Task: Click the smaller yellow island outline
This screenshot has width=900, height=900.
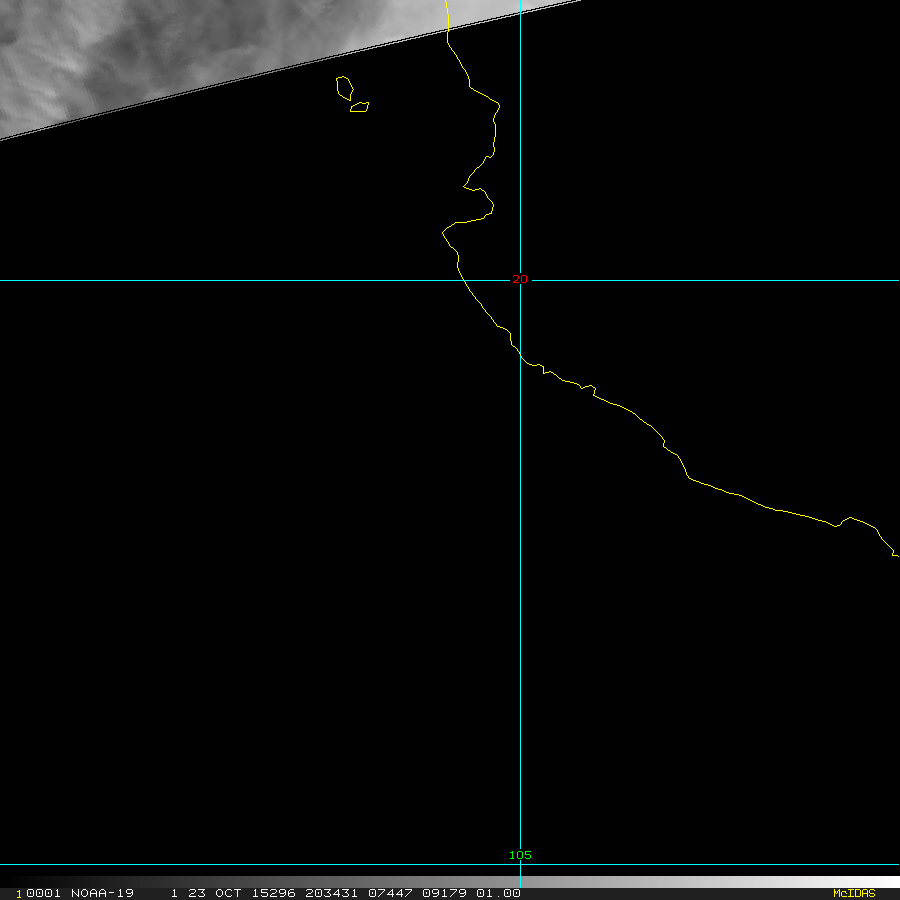Action: click(x=360, y=106)
